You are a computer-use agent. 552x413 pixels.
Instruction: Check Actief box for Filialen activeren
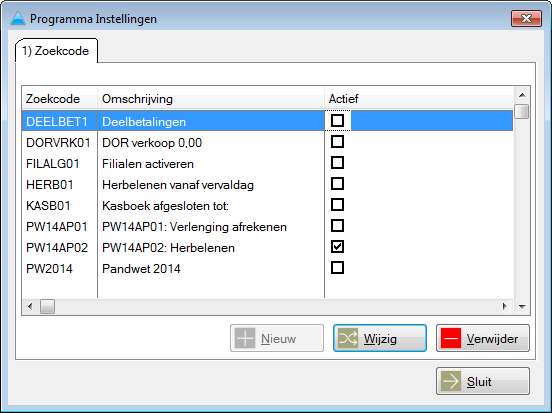[337, 163]
